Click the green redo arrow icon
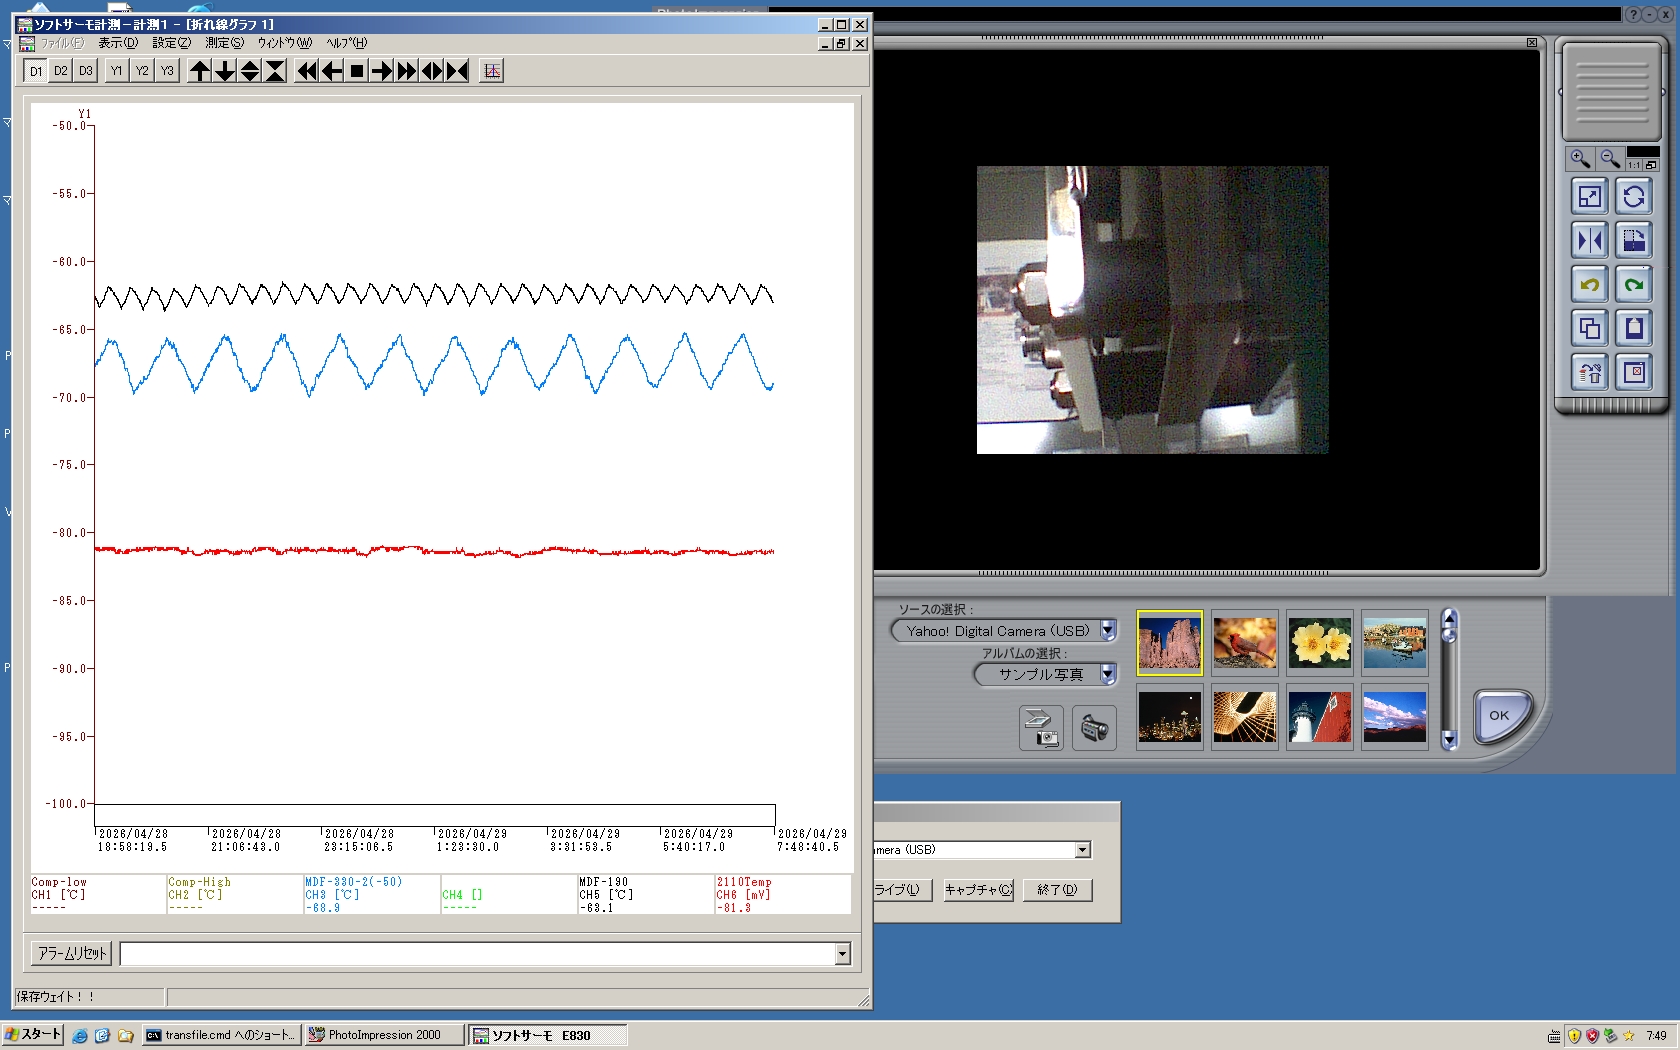Image resolution: width=1680 pixels, height=1050 pixels. coord(1634,285)
